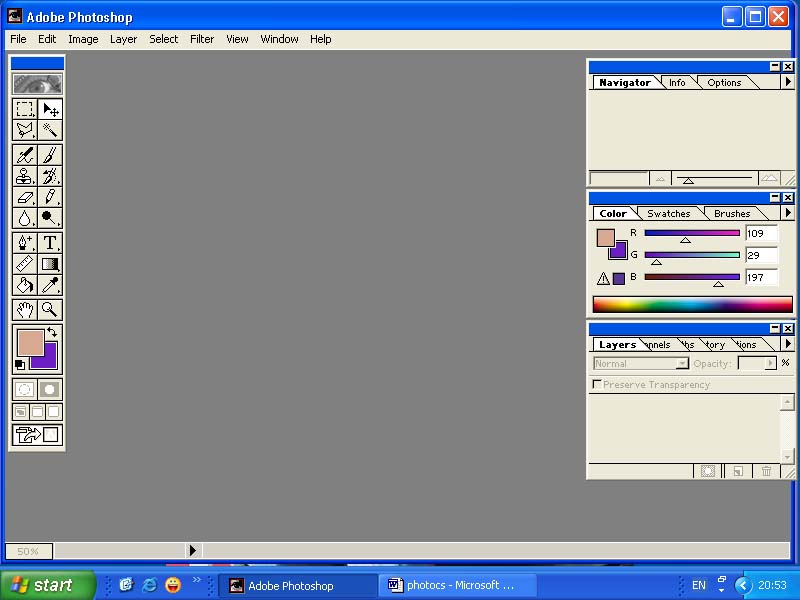
Task: Click the 50% zoom field in status bar
Action: click(29, 551)
